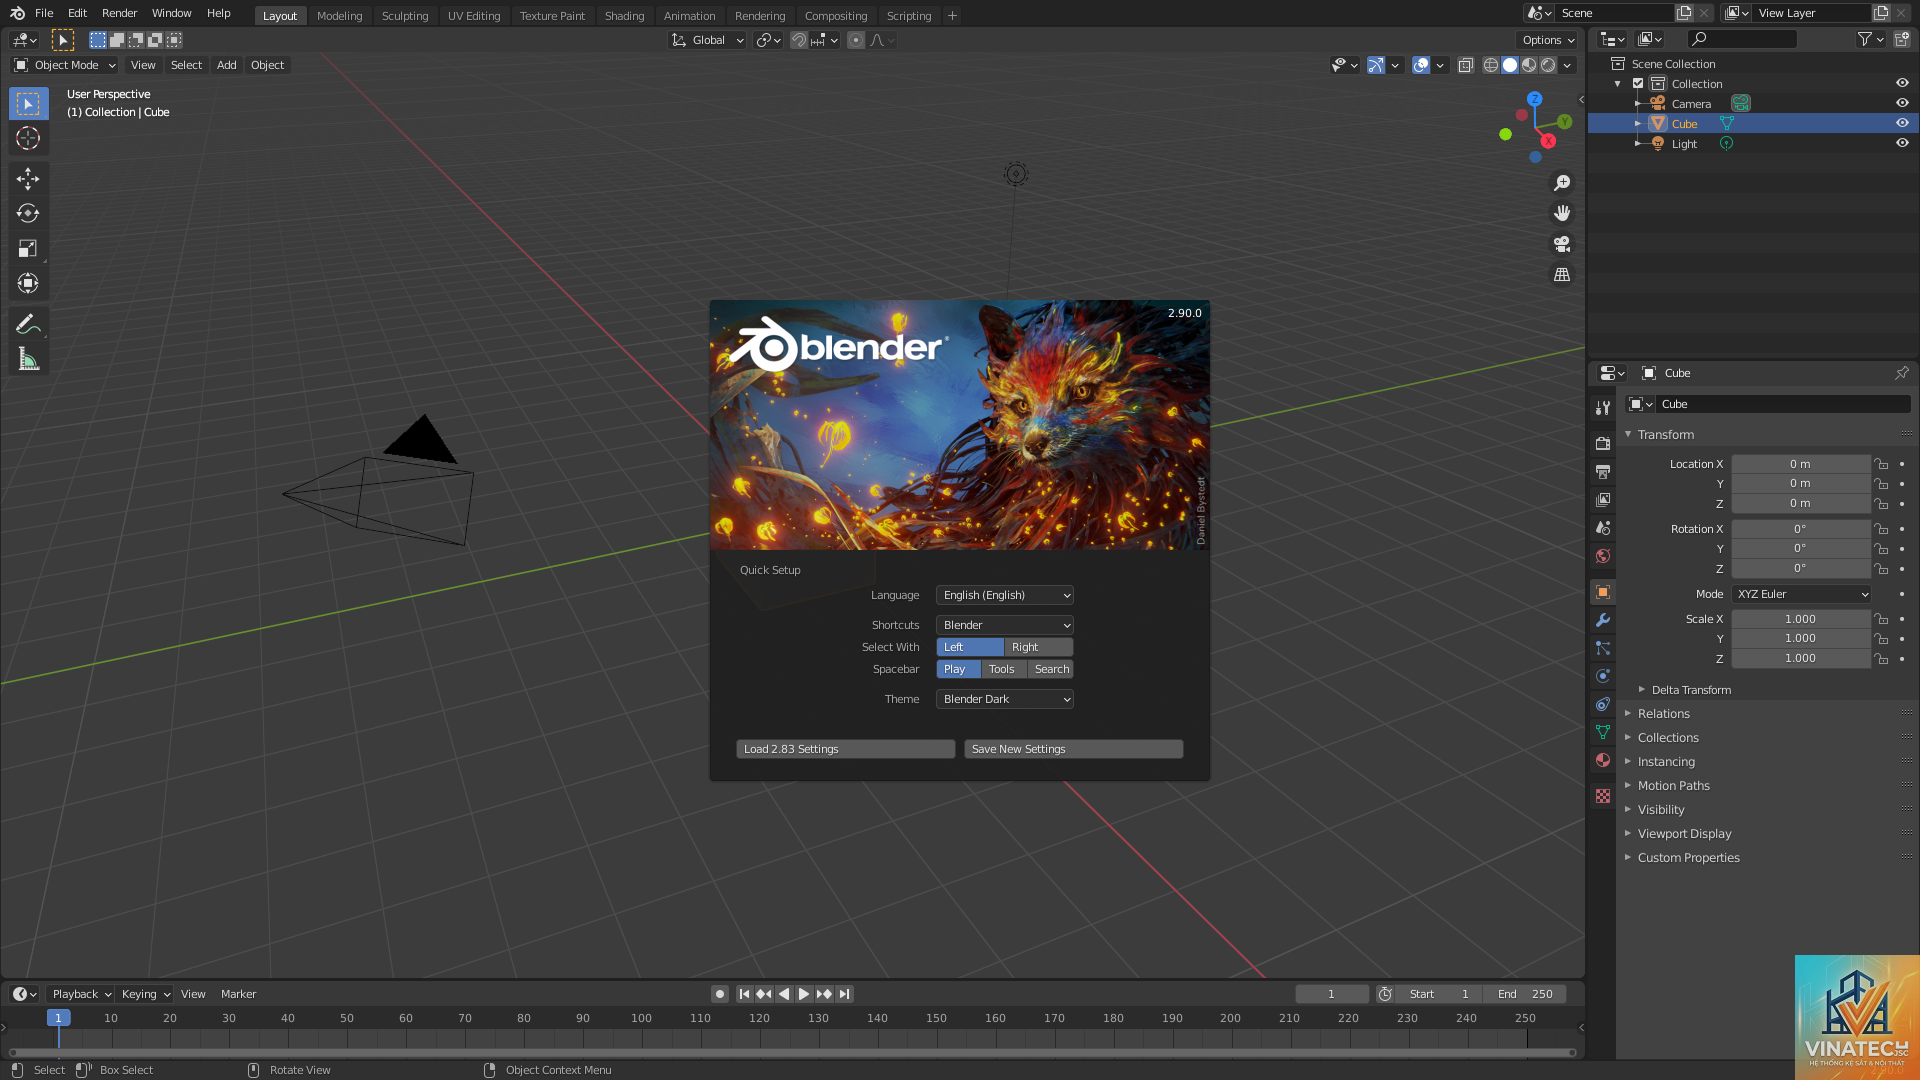This screenshot has width=1920, height=1080.
Task: Click Save New Settings button
Action: [1073, 749]
